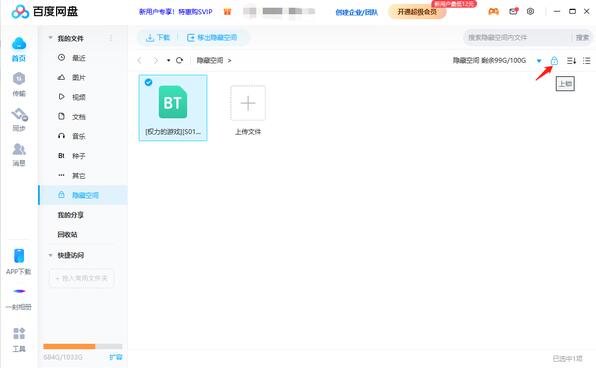This screenshot has width=596, height=368.
Task: Open the 首页 home cloud icon
Action: 19,43
